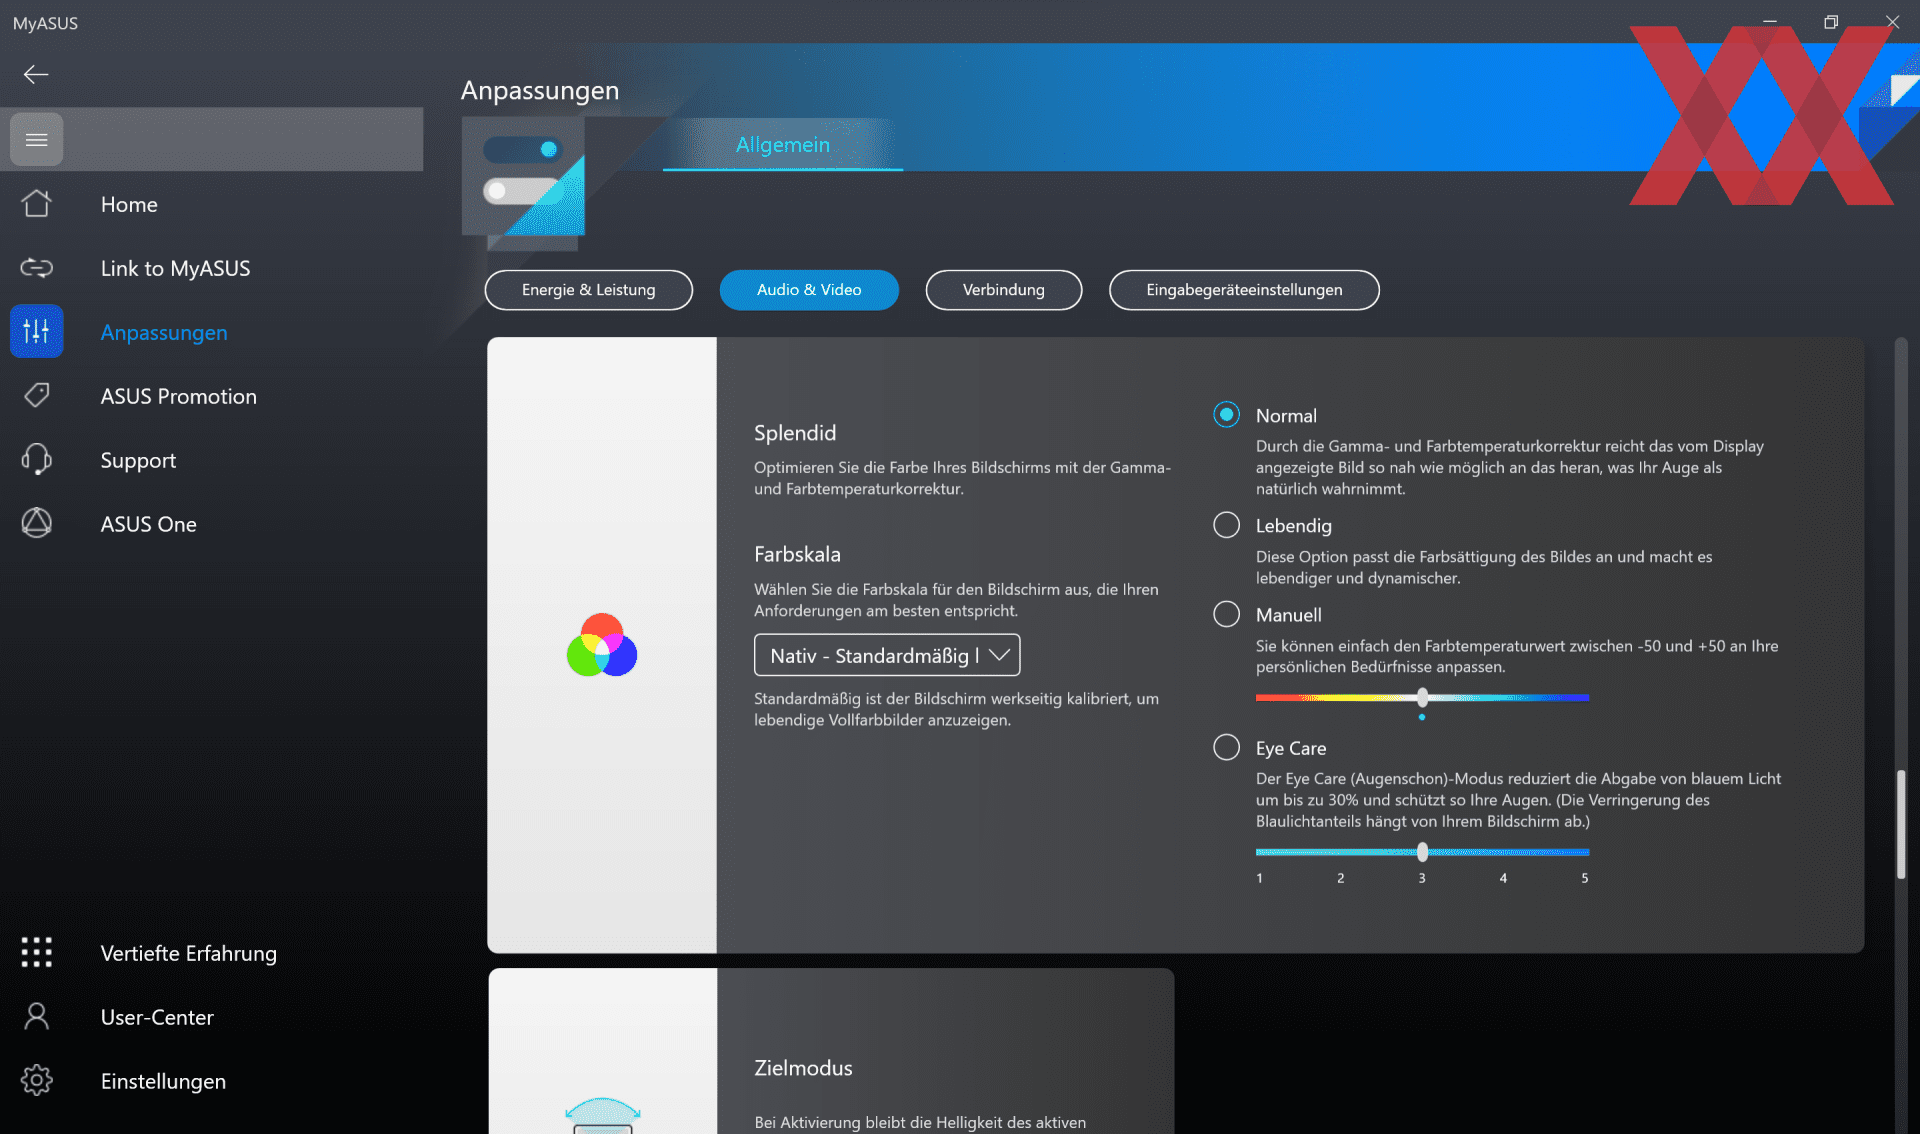Screen dimensions: 1920x1134
Task: Click the vertical scrollbar thumb
Action: (x=1901, y=825)
